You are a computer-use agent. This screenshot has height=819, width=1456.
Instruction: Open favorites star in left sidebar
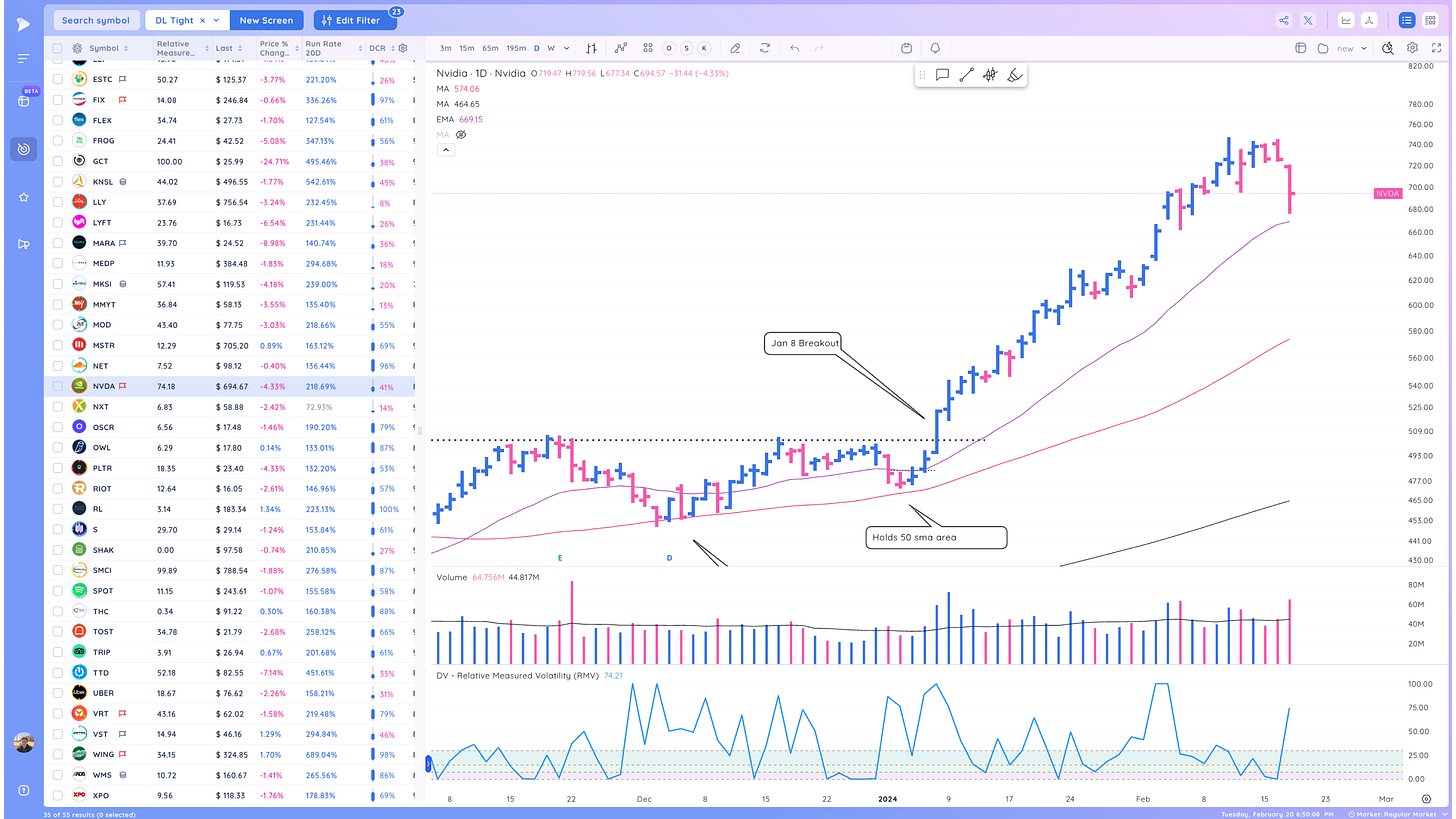coord(24,197)
